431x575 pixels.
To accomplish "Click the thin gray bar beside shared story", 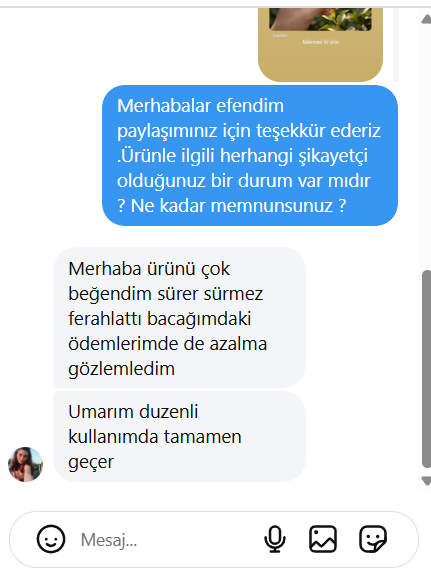I will coord(395,45).
